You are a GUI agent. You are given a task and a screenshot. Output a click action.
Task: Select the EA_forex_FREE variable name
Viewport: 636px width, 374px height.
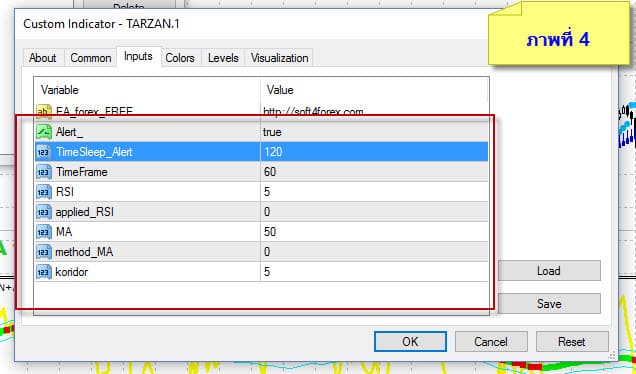tap(94, 112)
